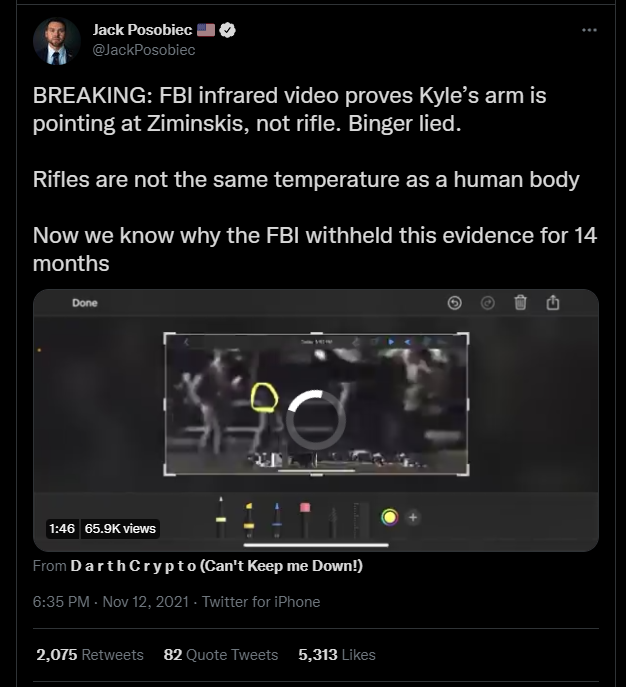Open the @JackPosobiec handle link
Screen dimensions: 626x687
point(144,50)
